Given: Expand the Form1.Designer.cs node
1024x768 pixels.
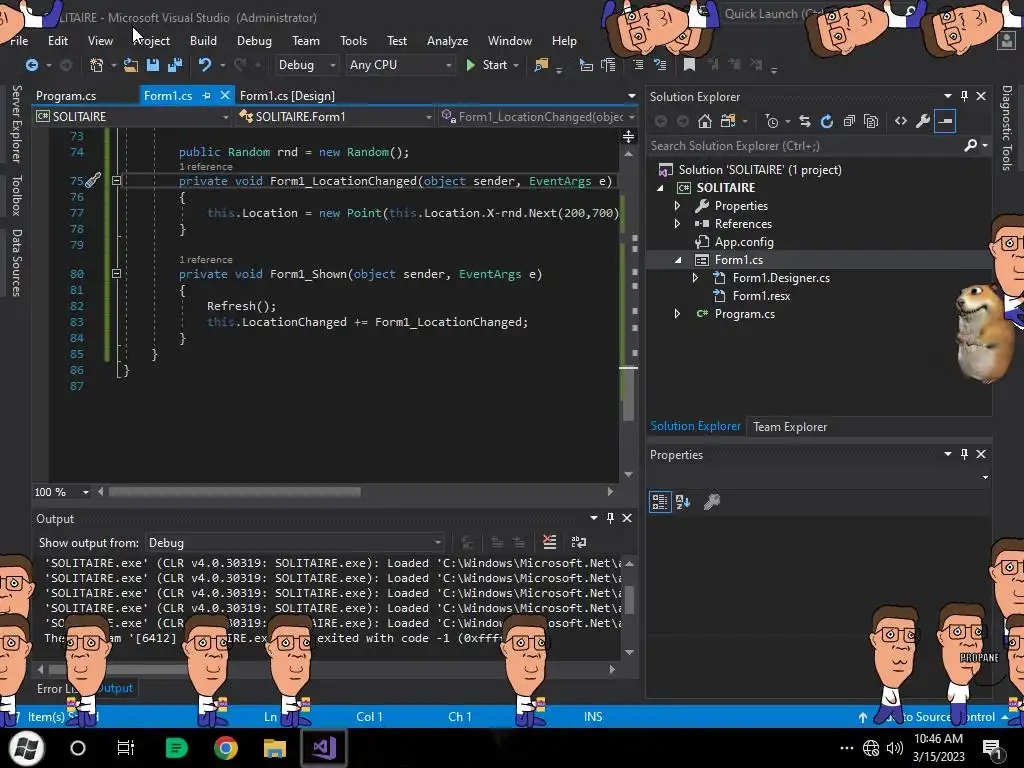Looking at the screenshot, I should tap(696, 278).
